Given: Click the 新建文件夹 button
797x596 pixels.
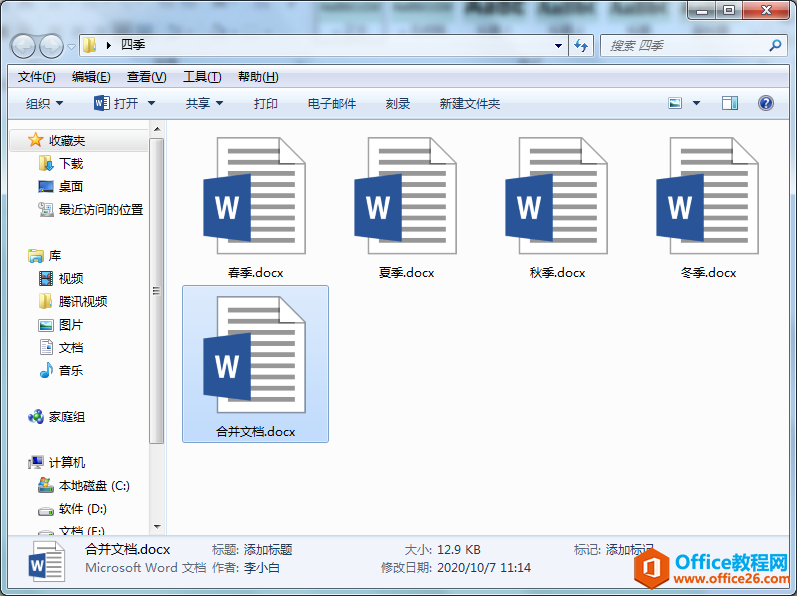Looking at the screenshot, I should pos(469,103).
